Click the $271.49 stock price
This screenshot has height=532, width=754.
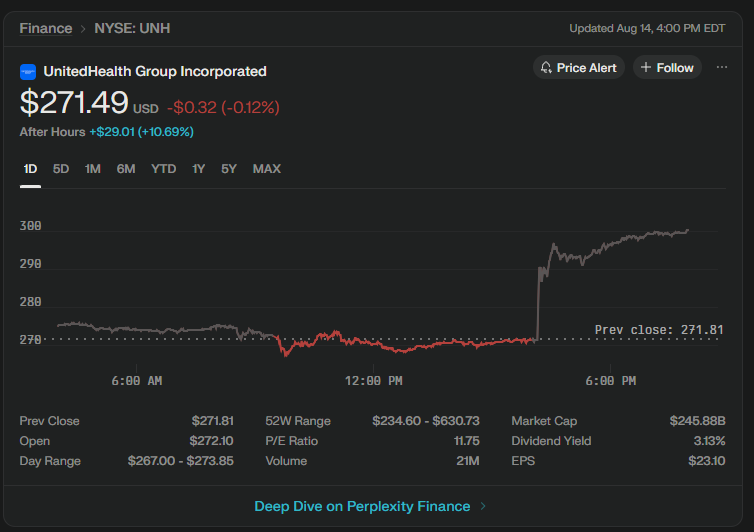[74, 102]
